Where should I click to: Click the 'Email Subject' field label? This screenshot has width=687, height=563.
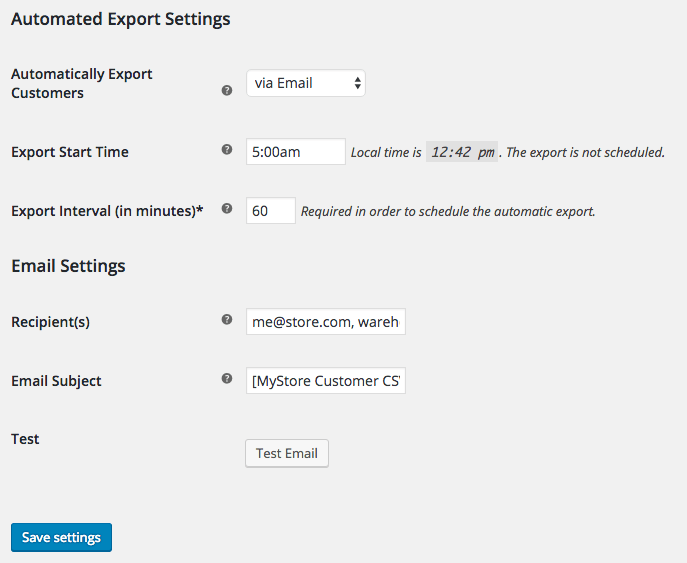tap(56, 381)
